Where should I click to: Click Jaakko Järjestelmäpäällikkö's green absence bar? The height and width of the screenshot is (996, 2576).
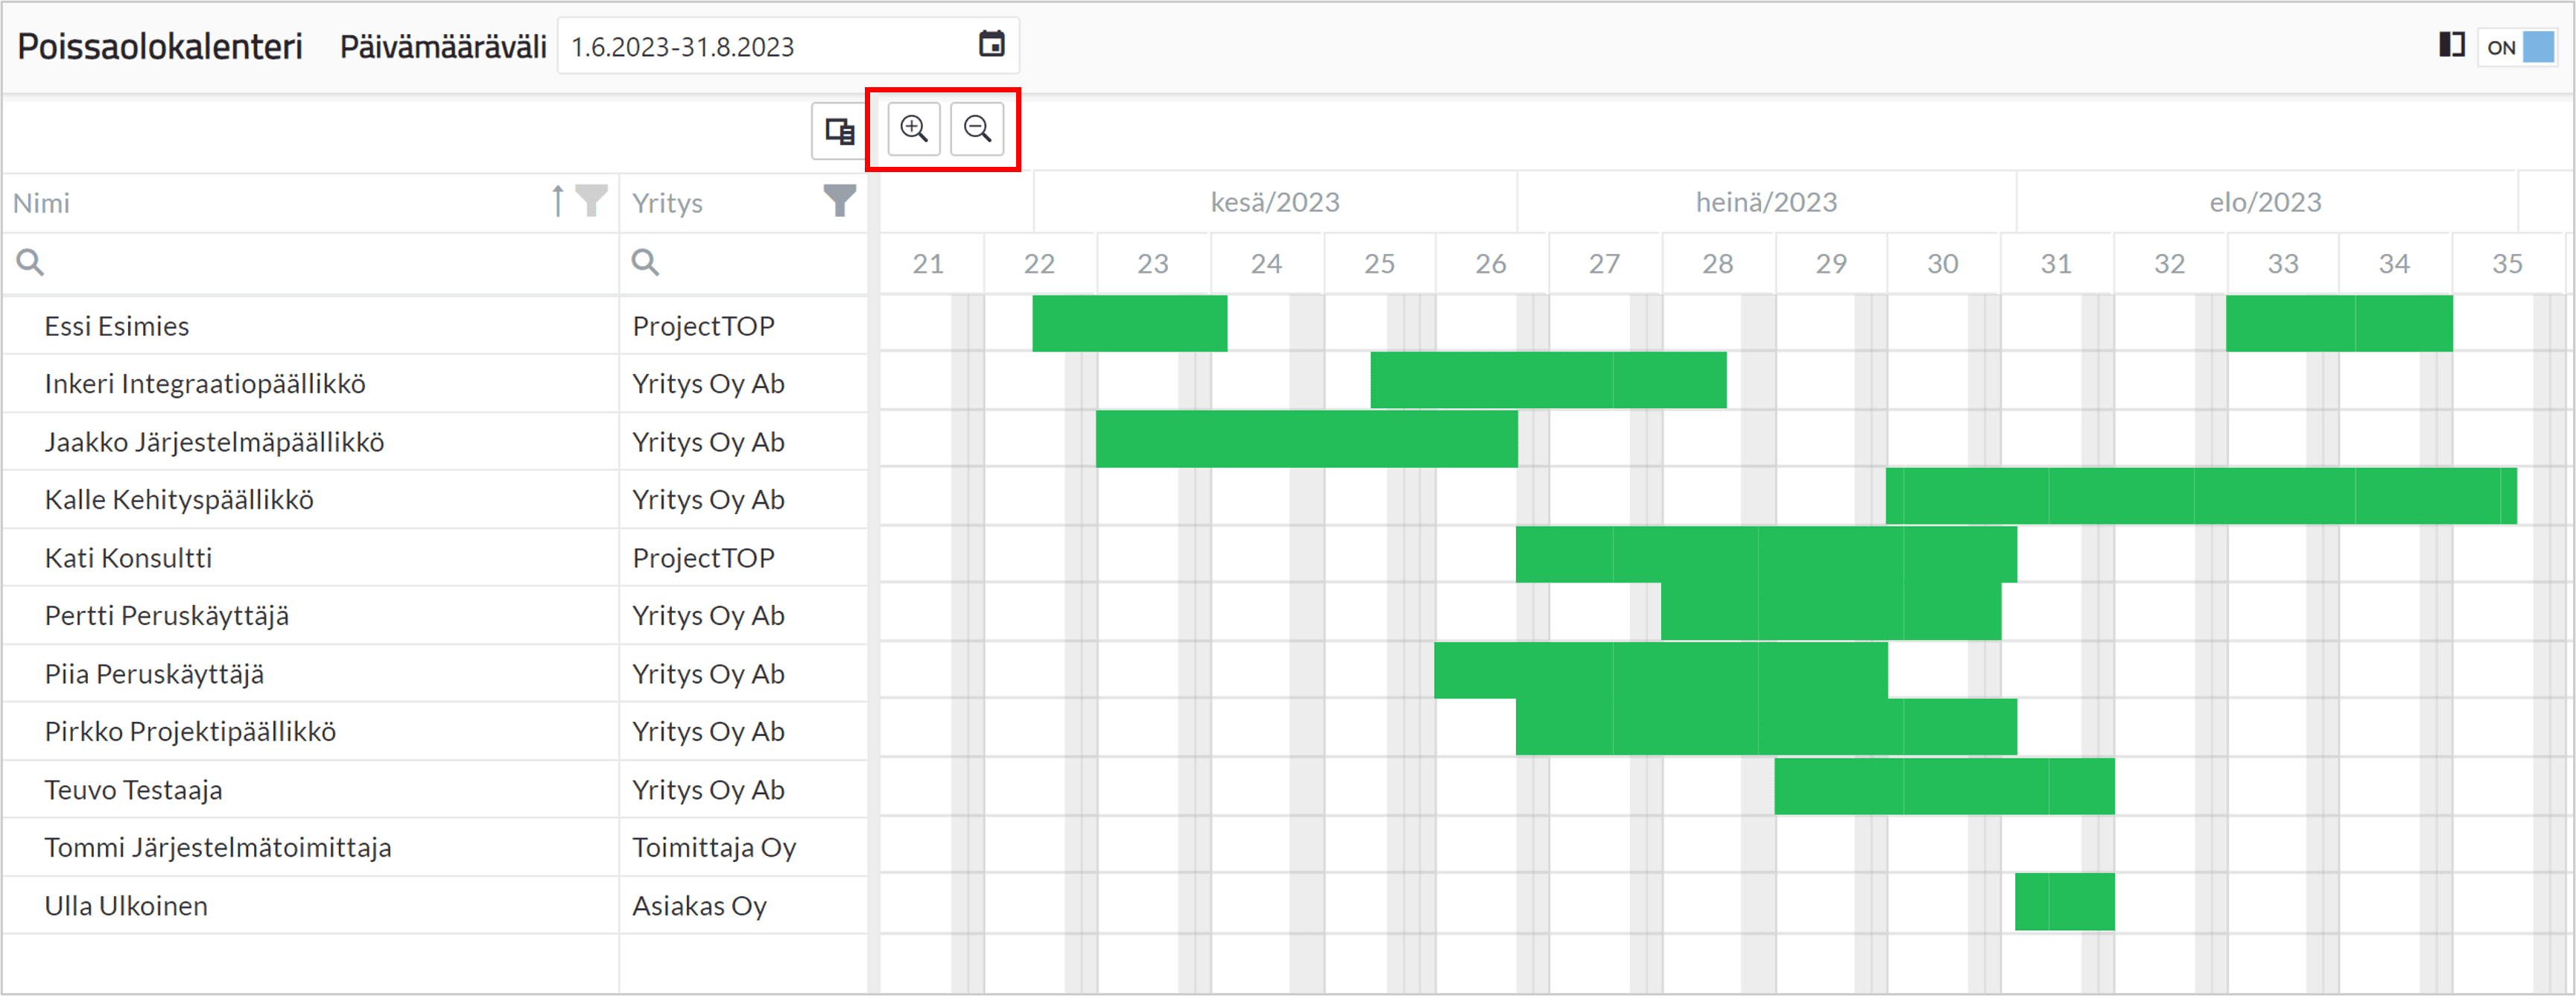1306,439
